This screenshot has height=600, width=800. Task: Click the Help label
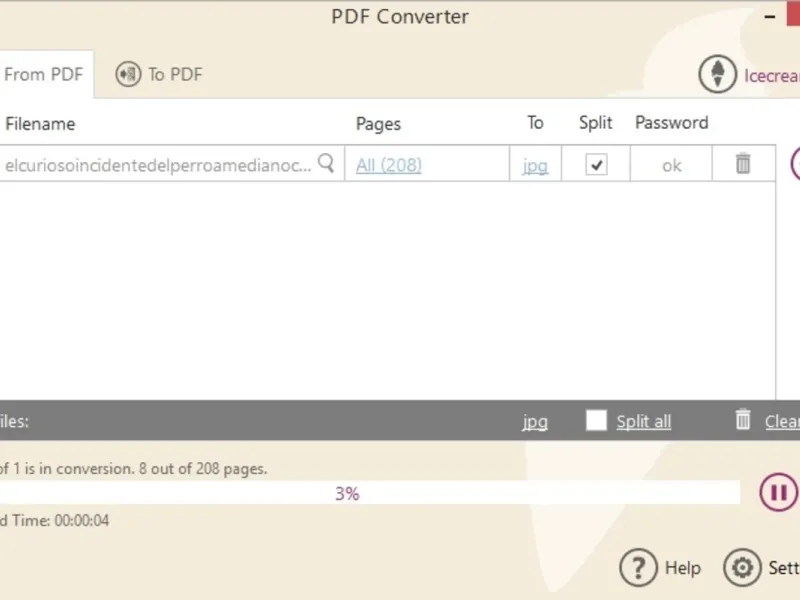683,568
